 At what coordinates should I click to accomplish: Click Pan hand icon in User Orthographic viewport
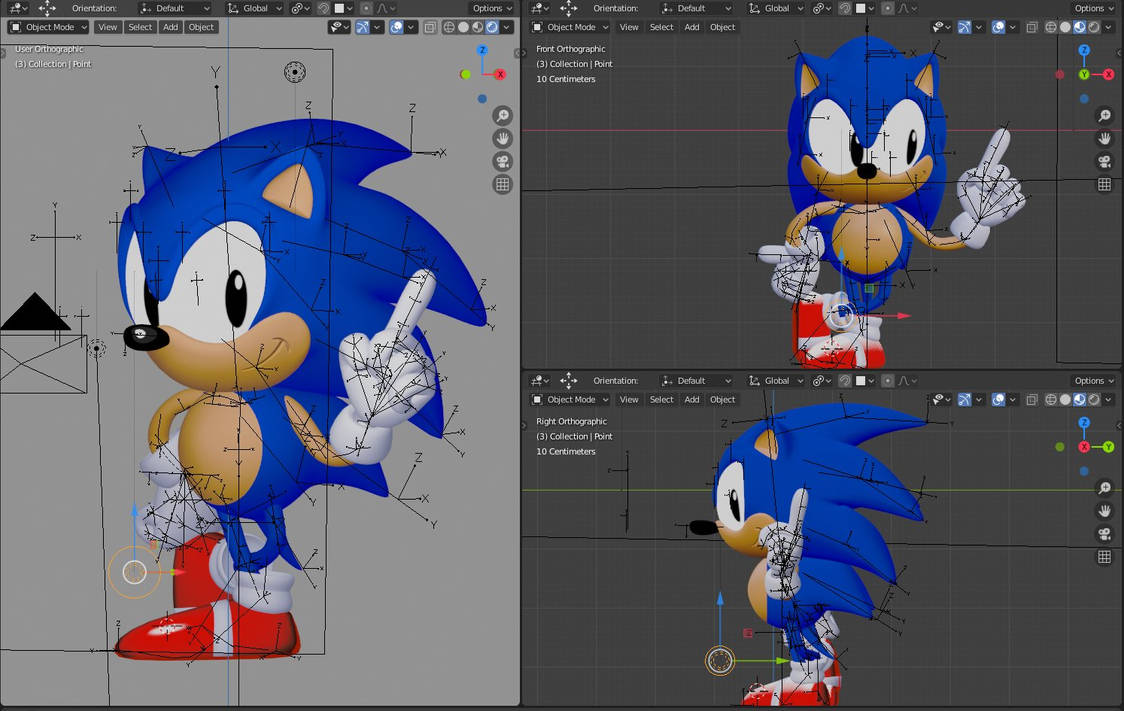pyautogui.click(x=503, y=138)
